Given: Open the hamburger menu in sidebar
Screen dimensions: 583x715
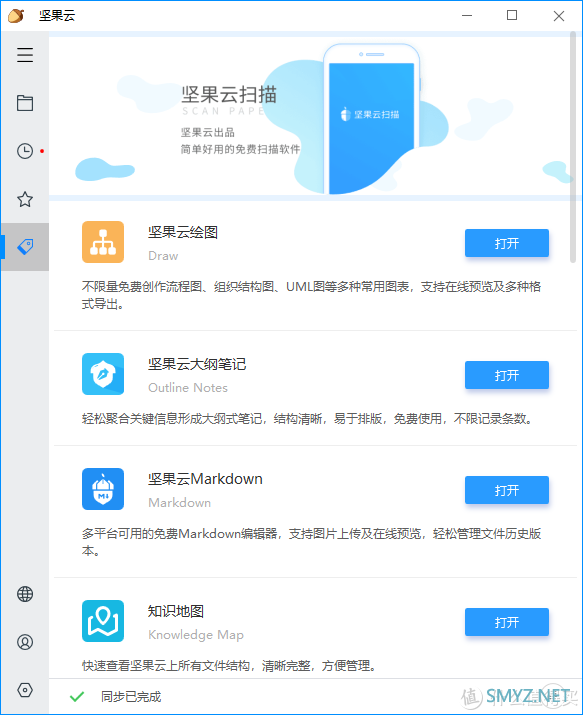Looking at the screenshot, I should point(25,55).
